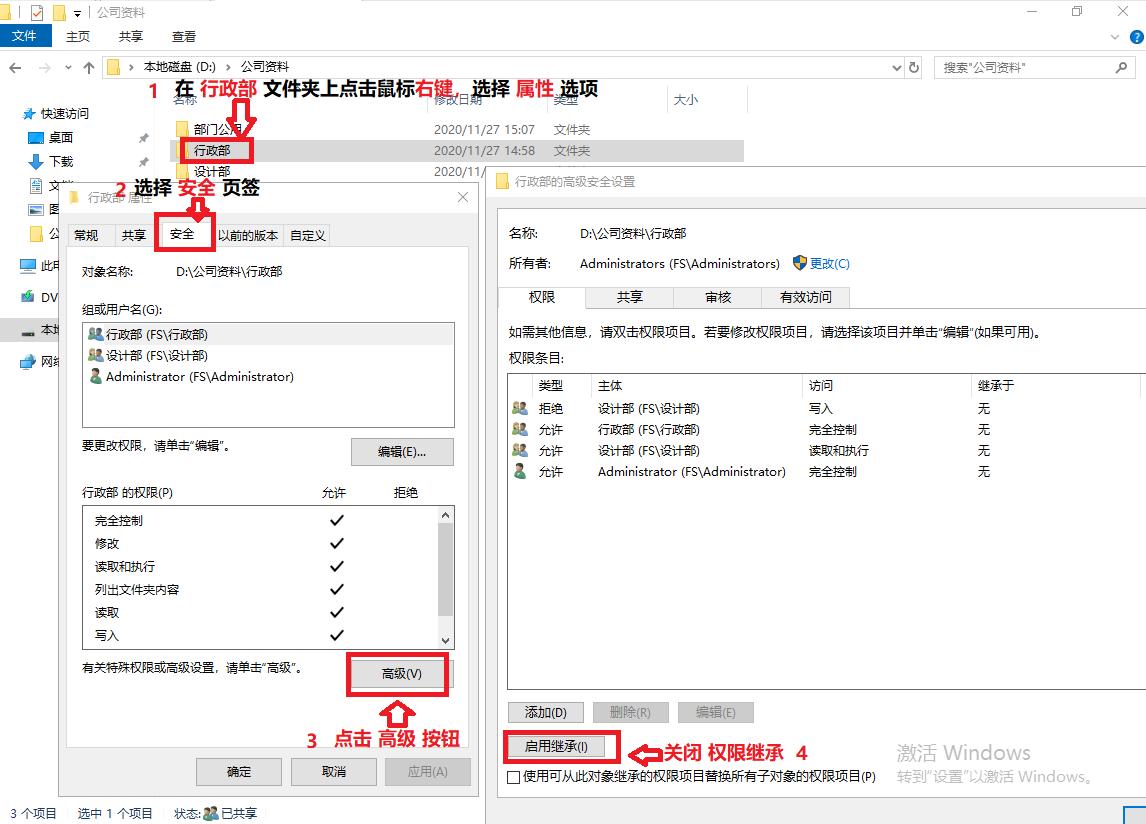Viewport: 1146px width, 824px height.
Task: Enable replacing child object permission entries checkbox
Action: [x=511, y=777]
